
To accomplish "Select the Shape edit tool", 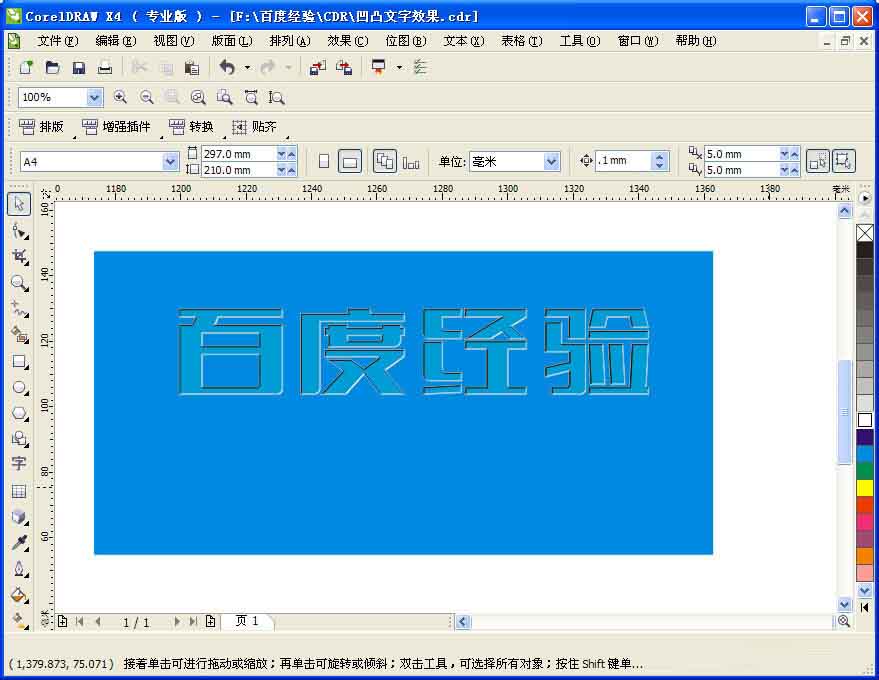I will (x=19, y=230).
